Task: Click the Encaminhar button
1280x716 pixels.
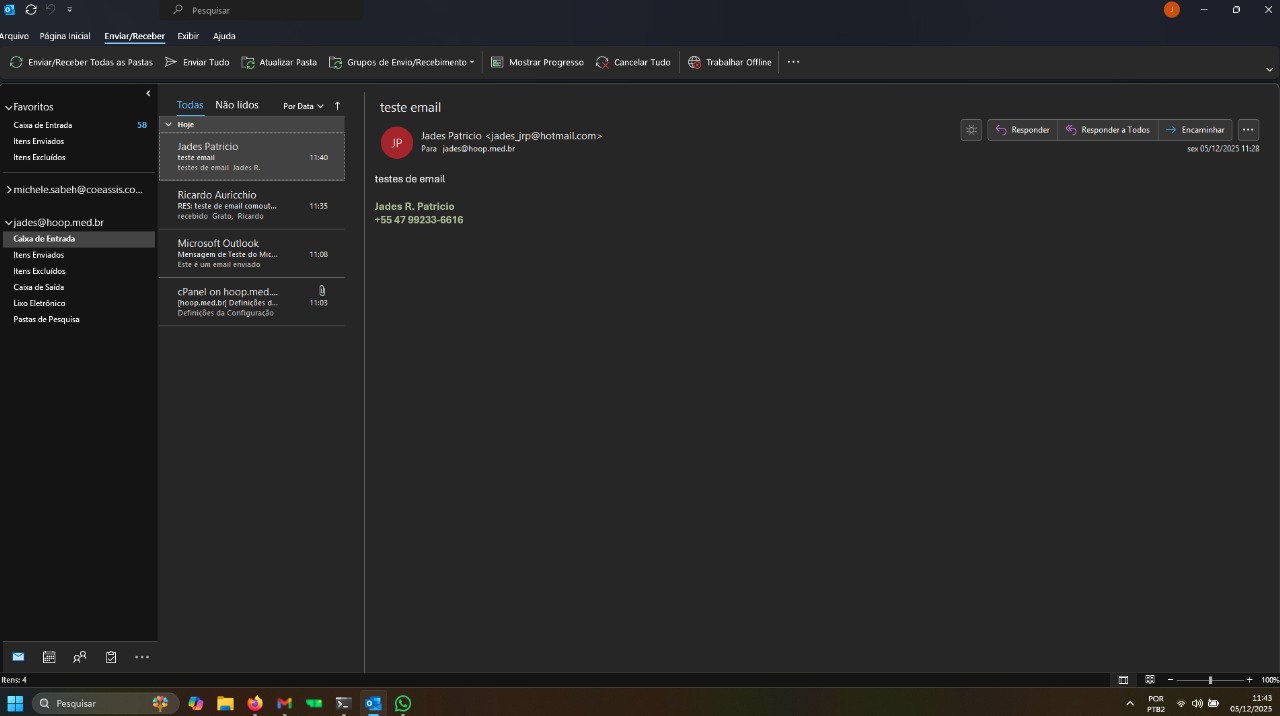Action: click(x=1195, y=130)
